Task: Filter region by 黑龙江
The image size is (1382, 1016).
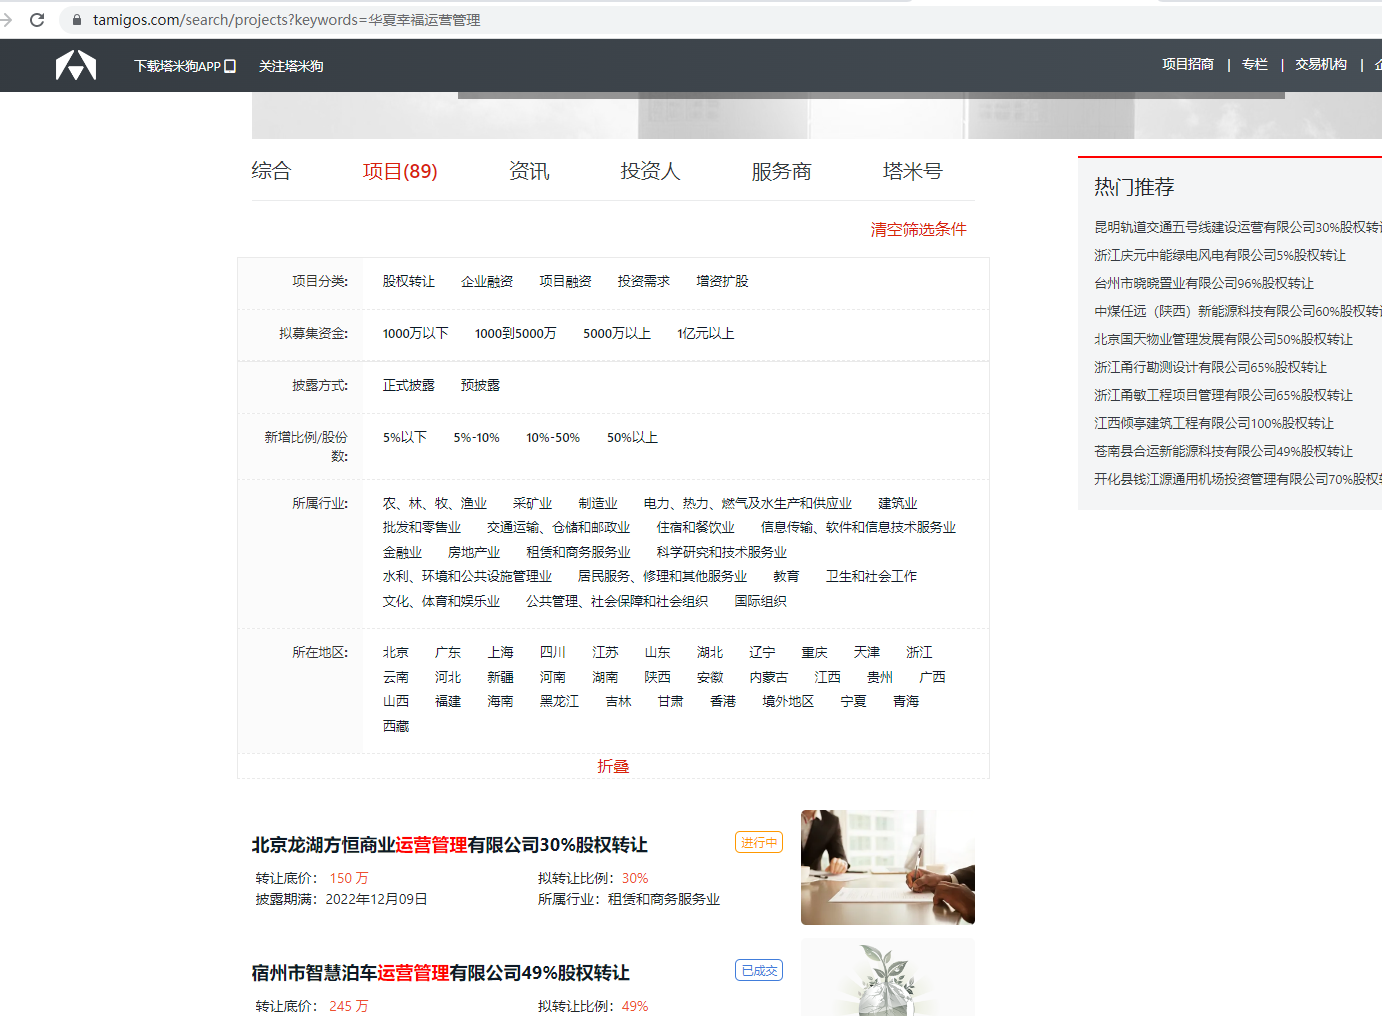Action: [559, 701]
